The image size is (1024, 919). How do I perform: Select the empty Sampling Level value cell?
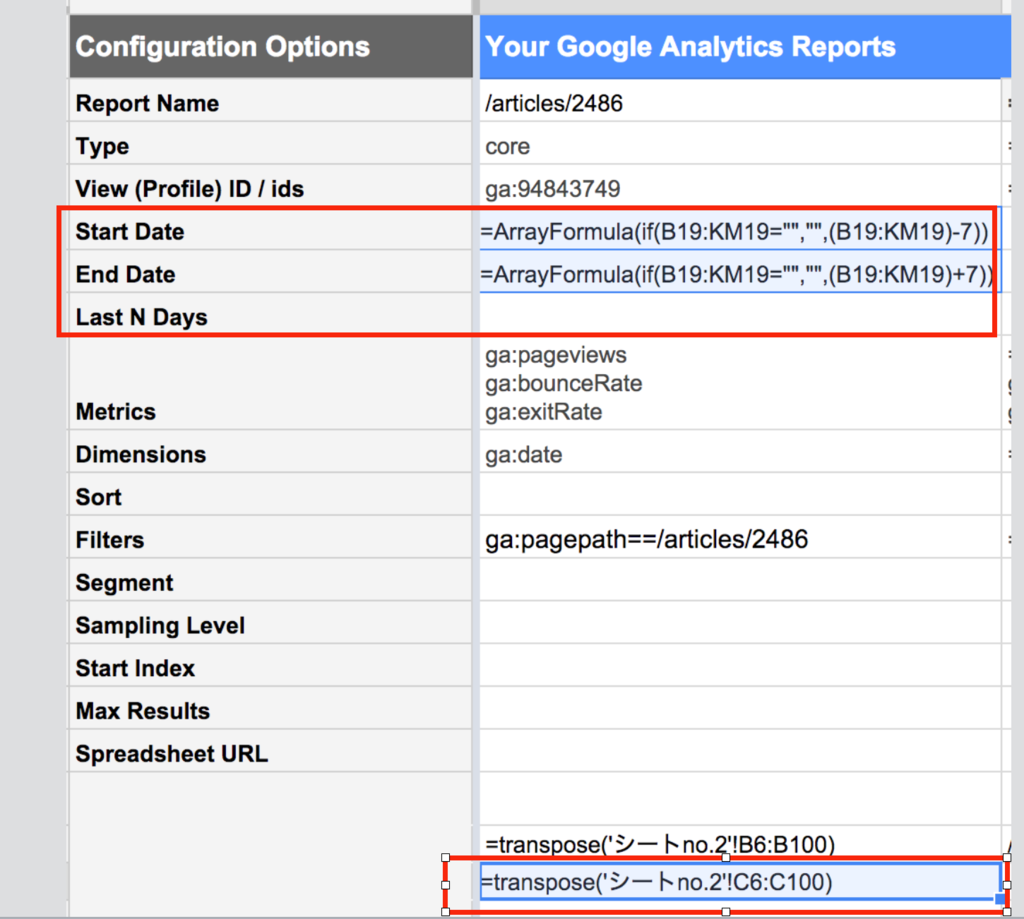740,625
